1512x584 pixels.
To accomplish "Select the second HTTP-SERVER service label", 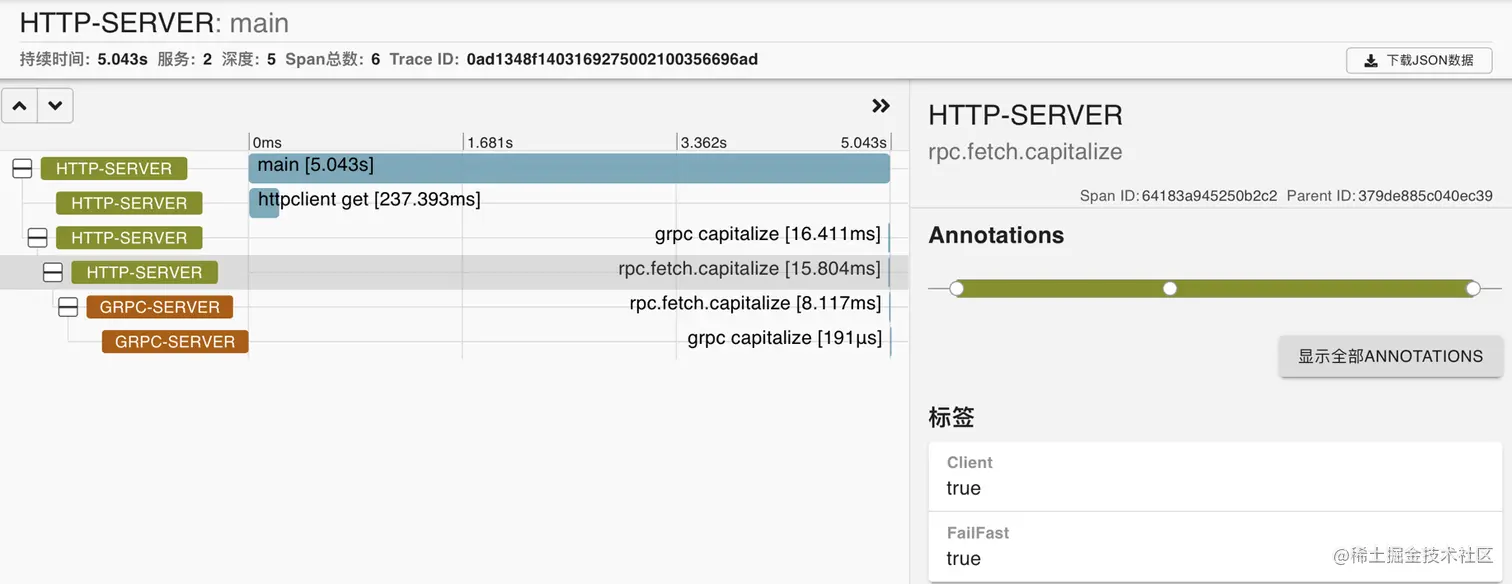I will pyautogui.click(x=129, y=203).
